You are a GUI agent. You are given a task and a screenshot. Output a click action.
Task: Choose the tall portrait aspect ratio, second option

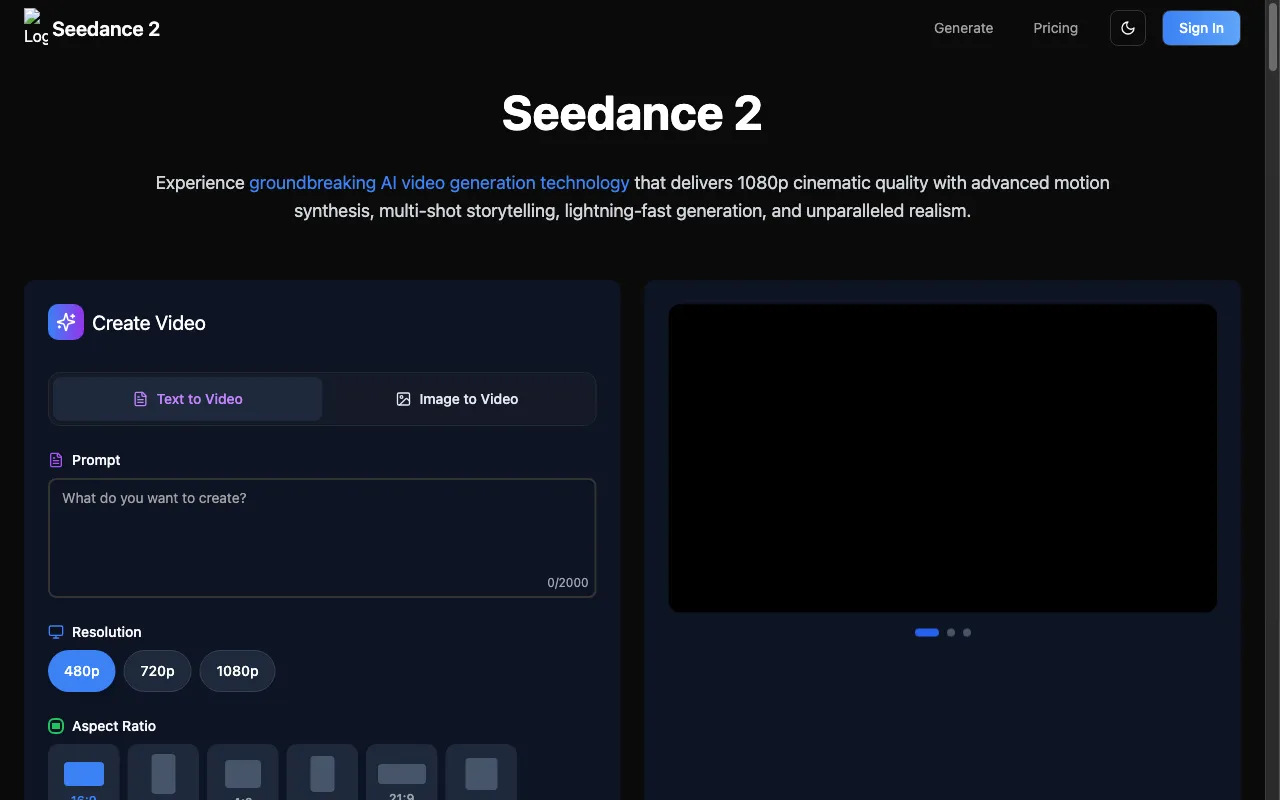click(163, 773)
